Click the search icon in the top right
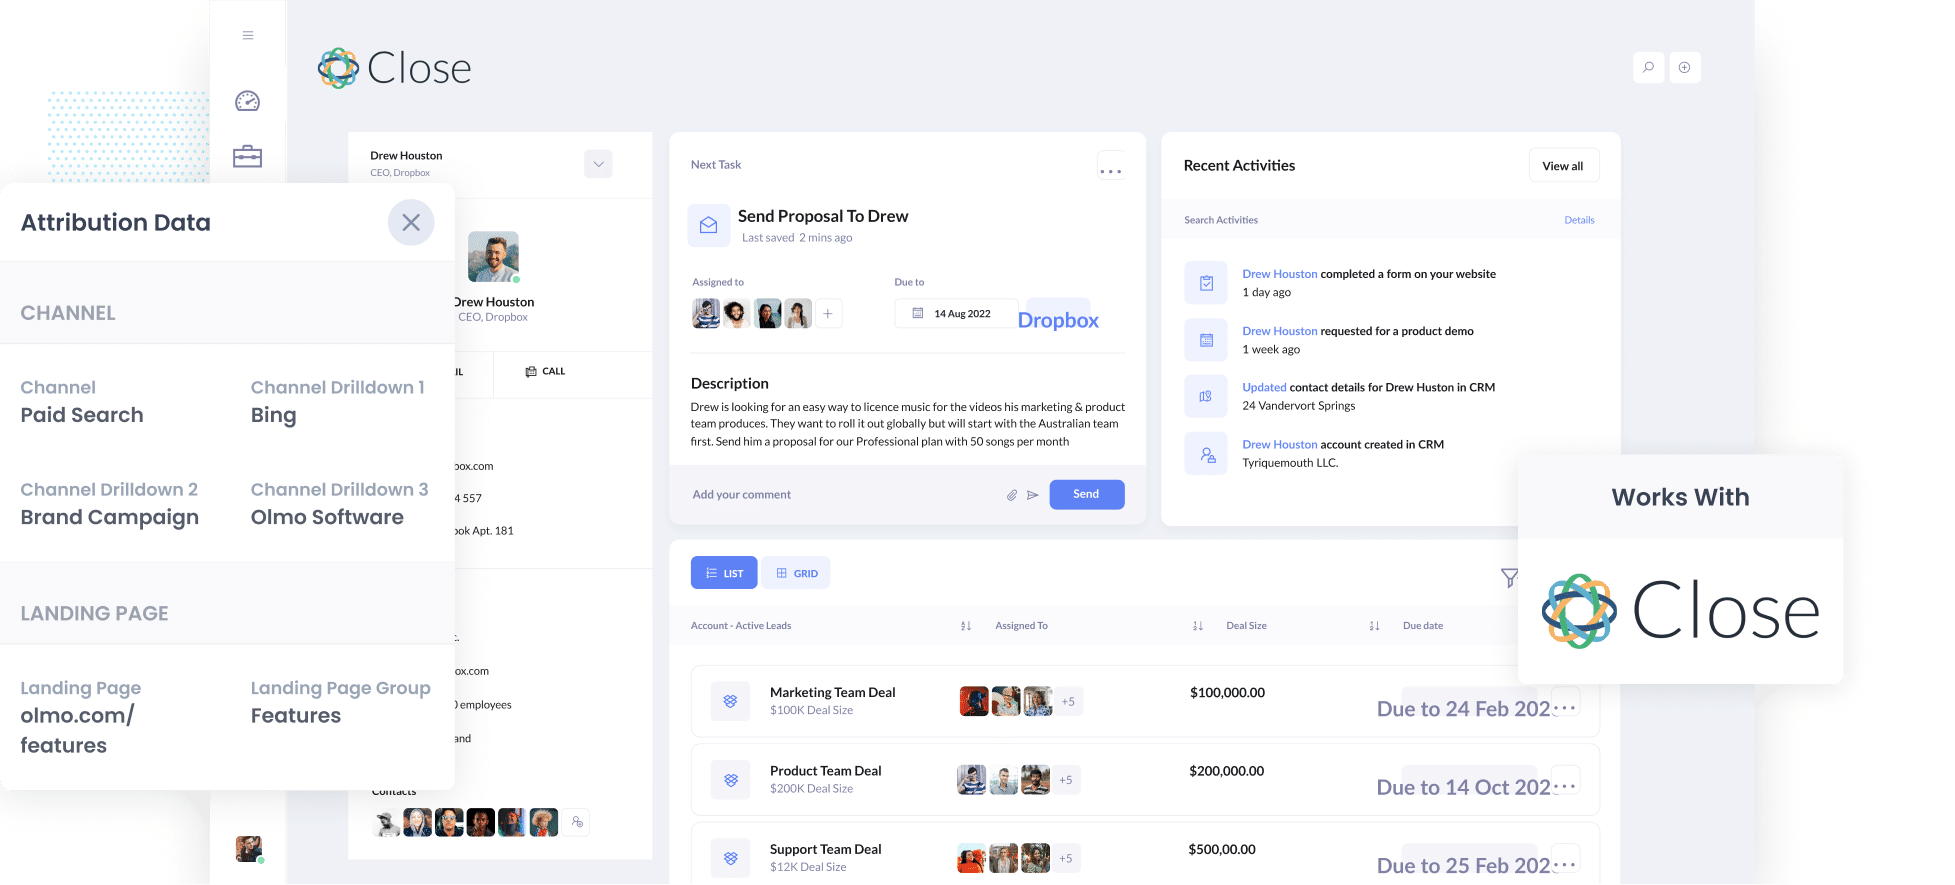The width and height of the screenshot is (1955, 885). tap(1648, 67)
